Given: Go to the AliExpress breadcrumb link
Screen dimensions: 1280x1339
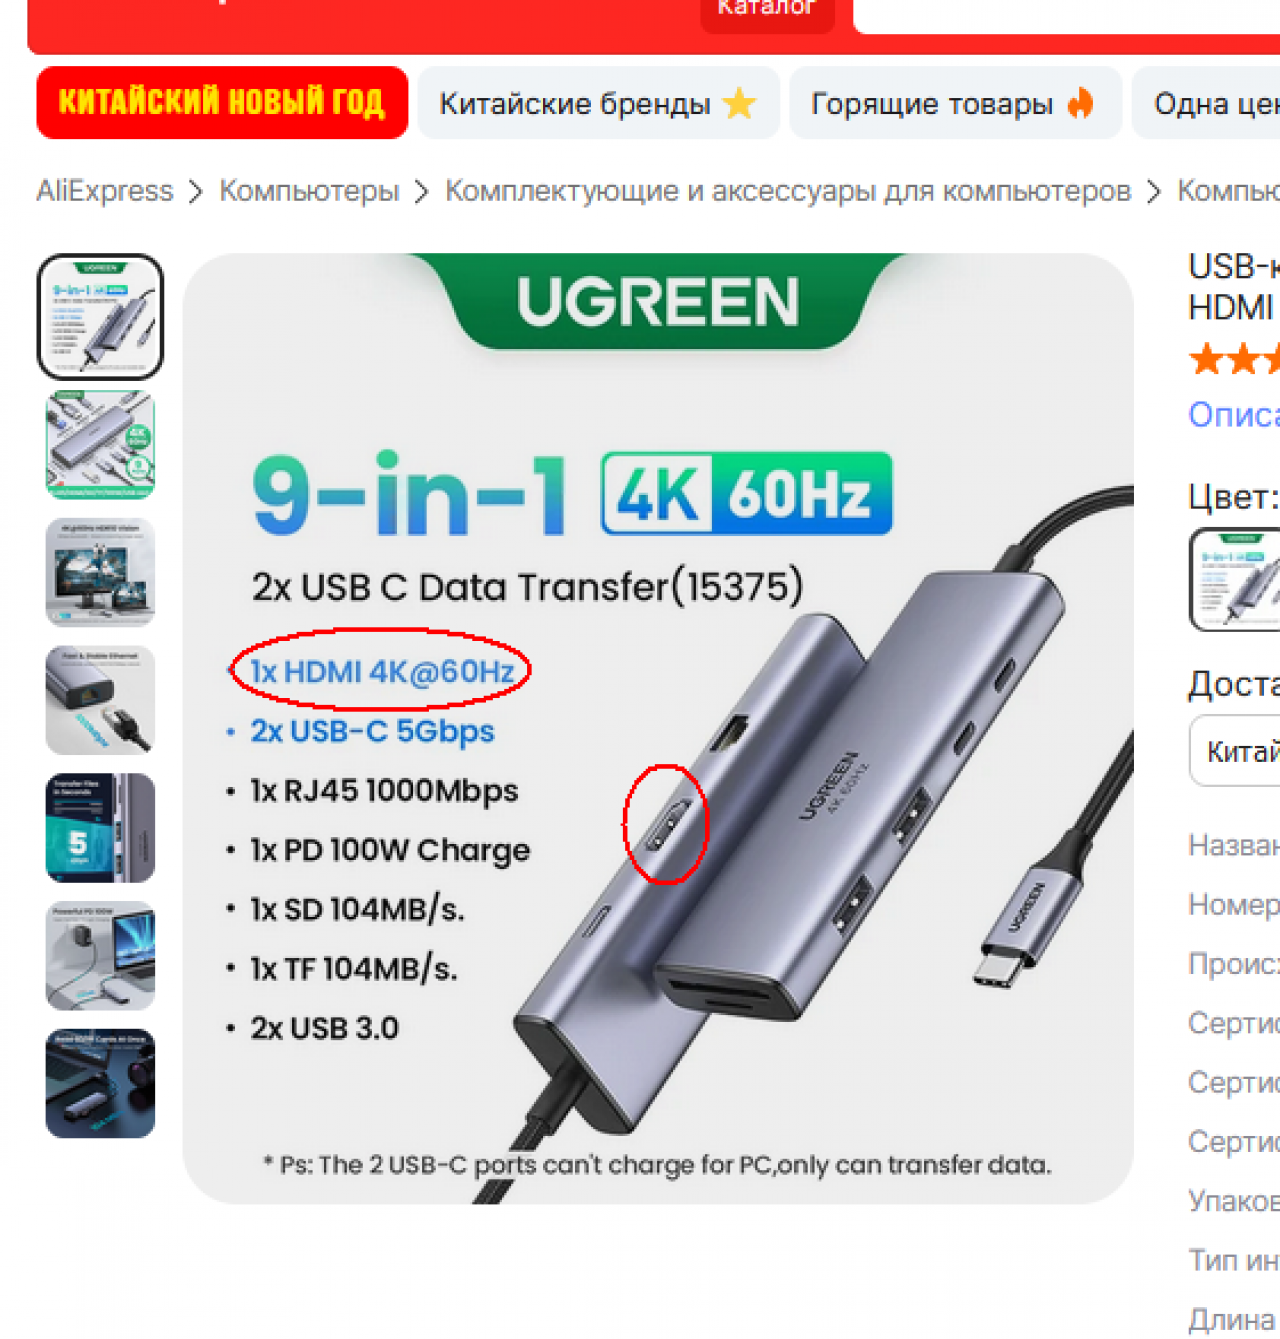Looking at the screenshot, I should 104,190.
